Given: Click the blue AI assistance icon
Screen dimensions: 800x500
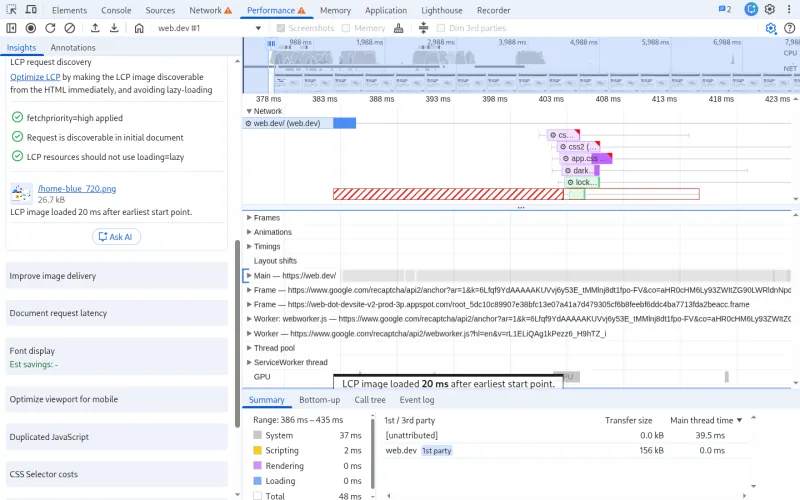Looking at the screenshot, I should 751,9.
